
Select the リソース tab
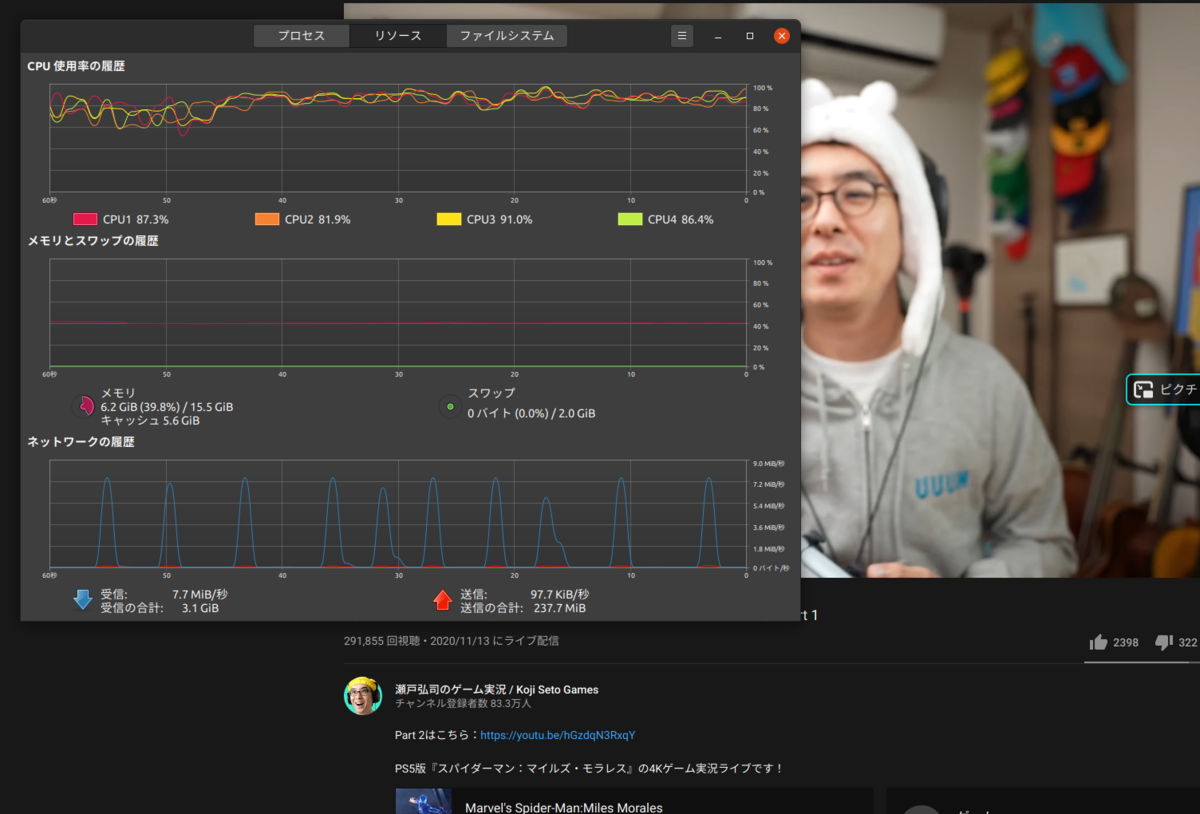pyautogui.click(x=398, y=36)
